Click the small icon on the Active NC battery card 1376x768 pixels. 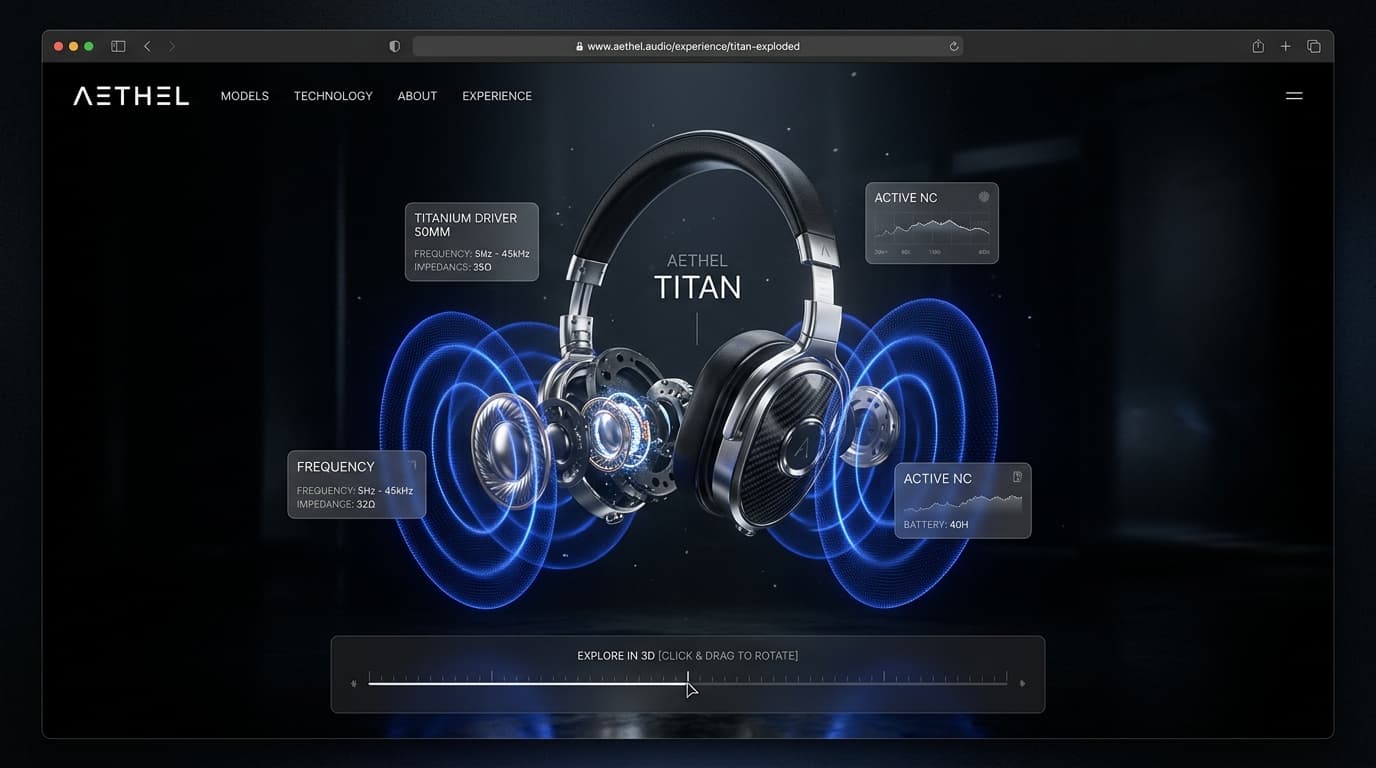(1017, 477)
